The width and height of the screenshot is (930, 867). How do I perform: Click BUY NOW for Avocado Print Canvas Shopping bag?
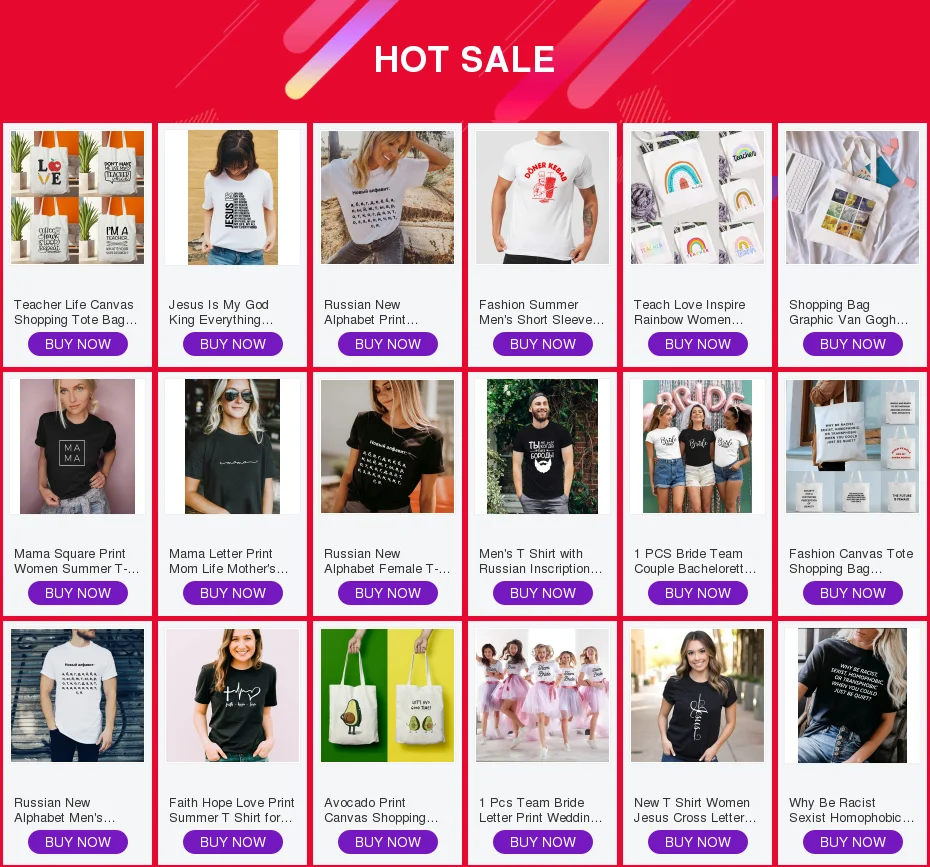click(387, 842)
